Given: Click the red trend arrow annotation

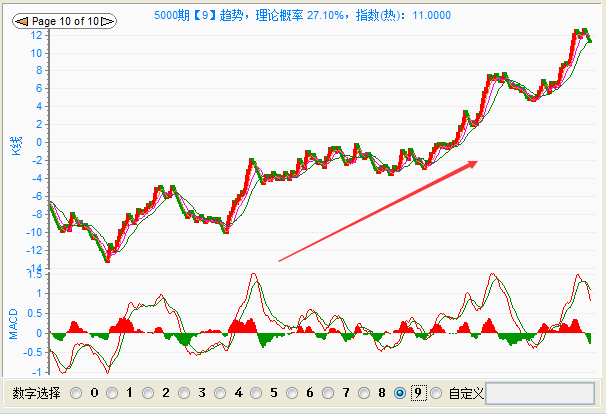Looking at the screenshot, I should pos(378,211).
